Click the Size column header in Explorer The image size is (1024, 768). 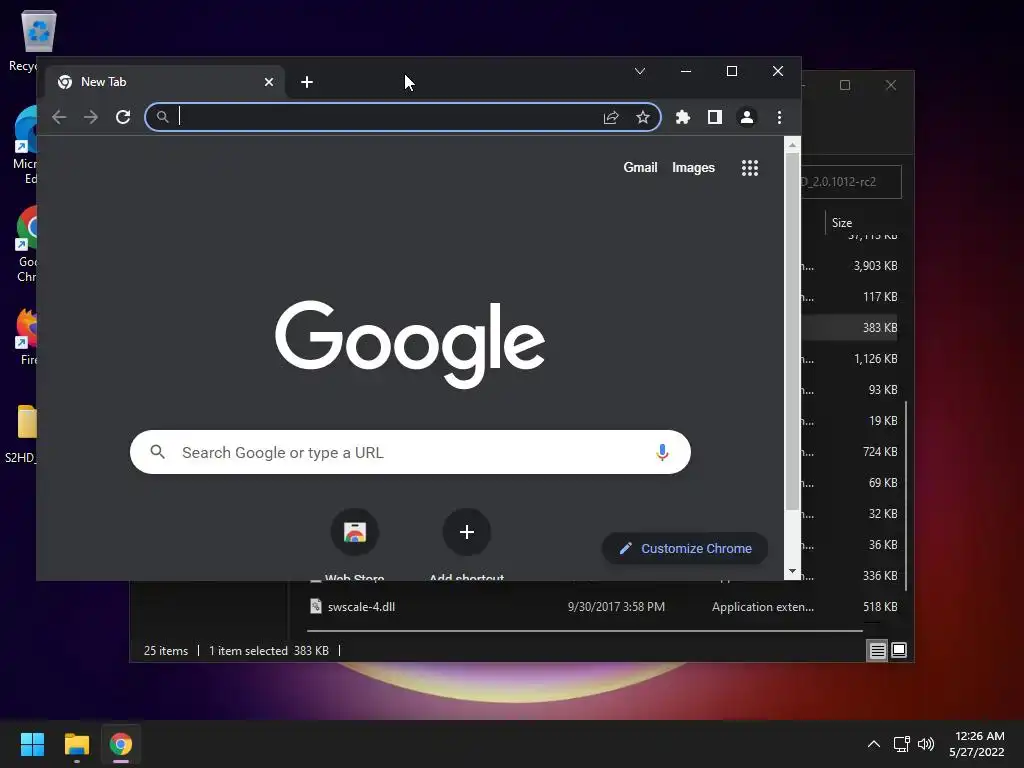pyautogui.click(x=842, y=223)
